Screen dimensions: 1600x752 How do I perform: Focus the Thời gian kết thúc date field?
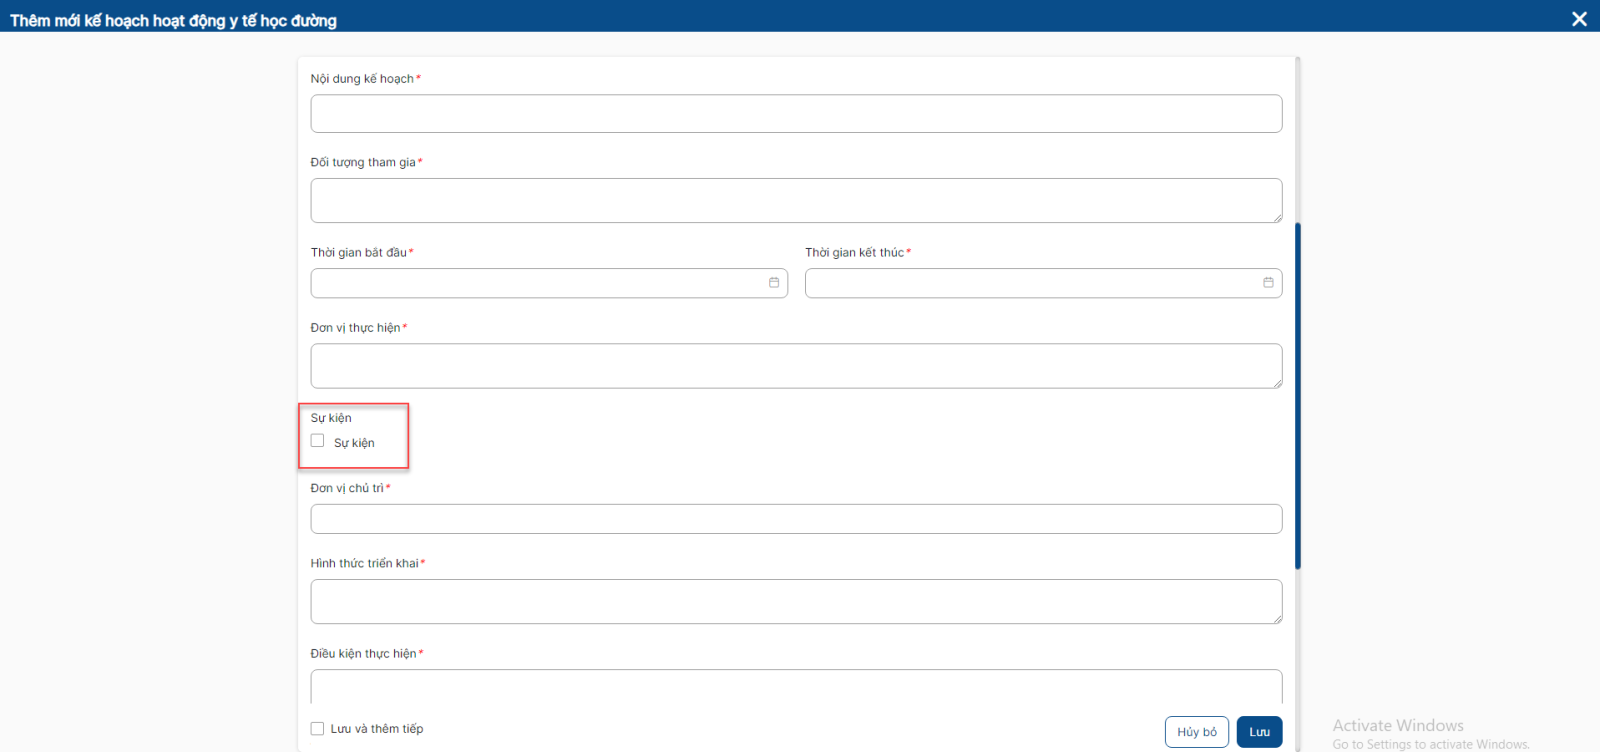[x=1030, y=283]
